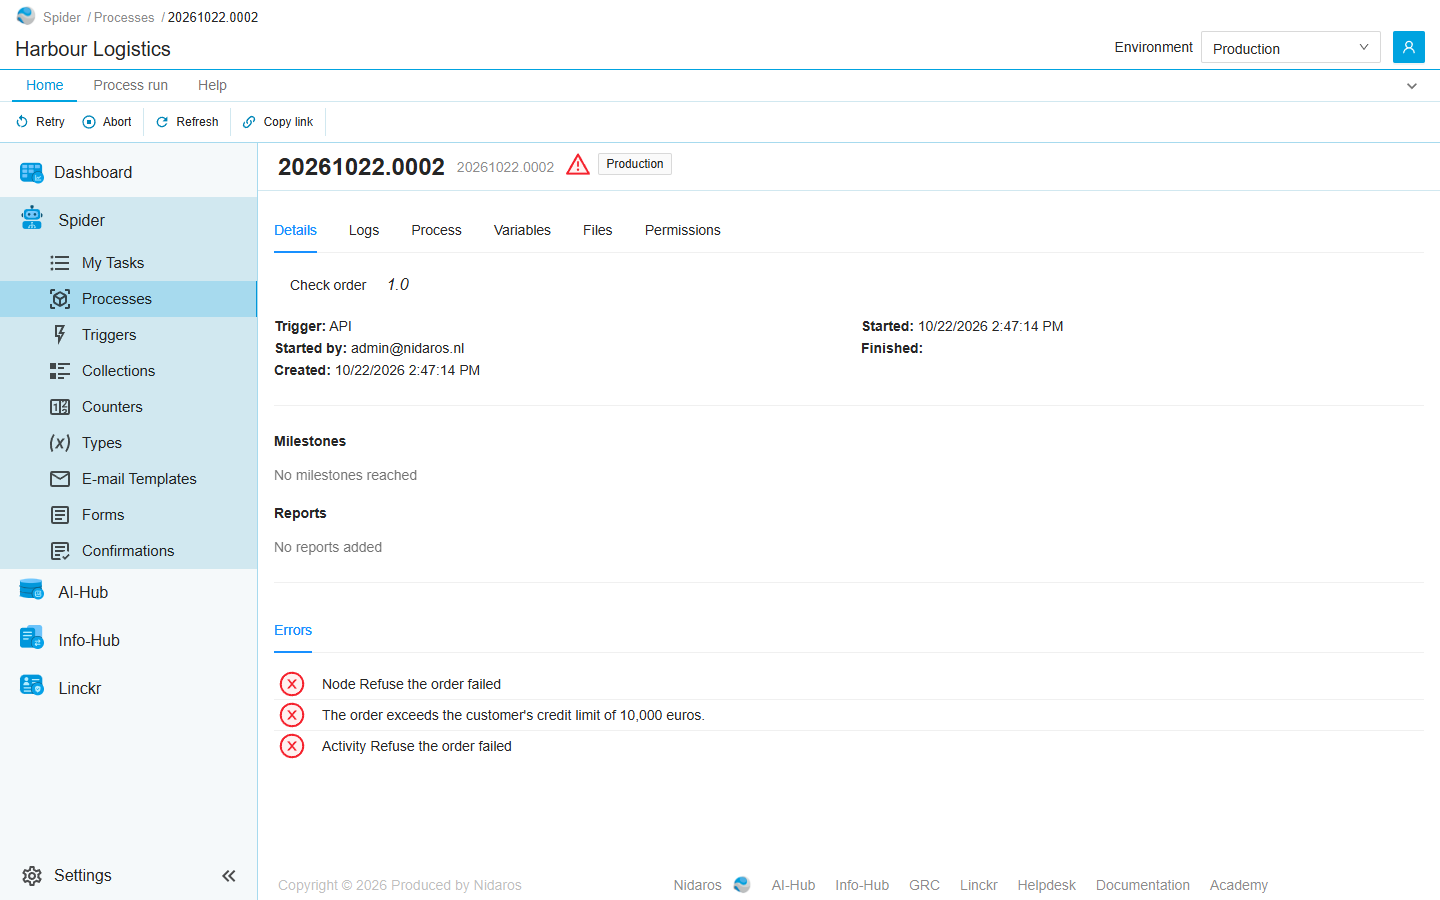Screen dimensions: 1440x900
Task: Open the Academy footer link
Action: (1239, 885)
